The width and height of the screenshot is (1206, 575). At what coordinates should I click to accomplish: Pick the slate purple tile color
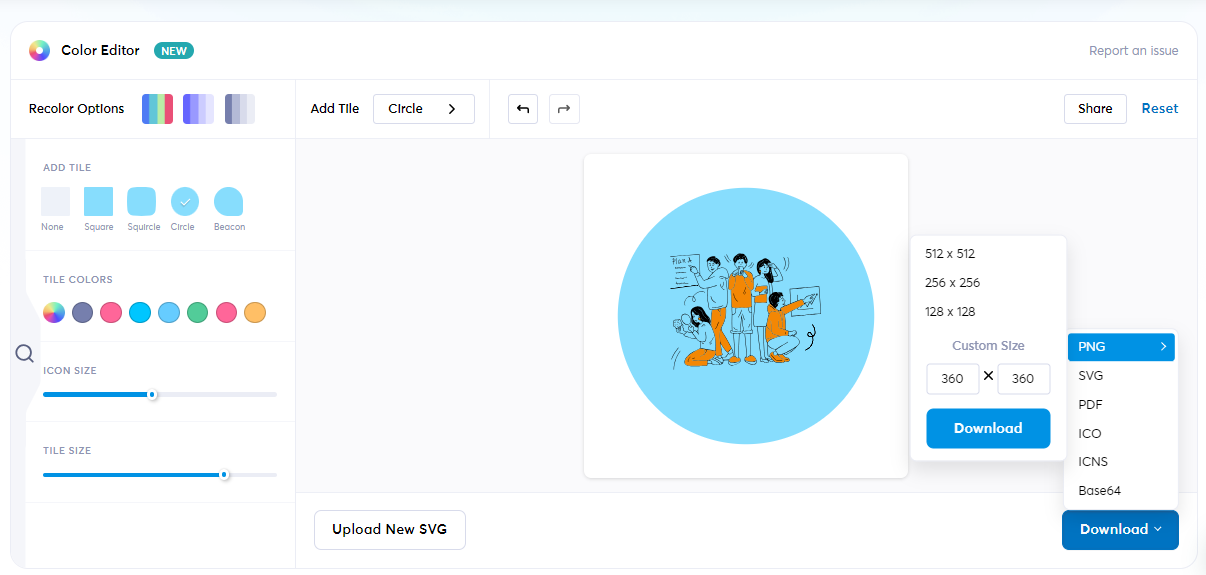point(83,313)
